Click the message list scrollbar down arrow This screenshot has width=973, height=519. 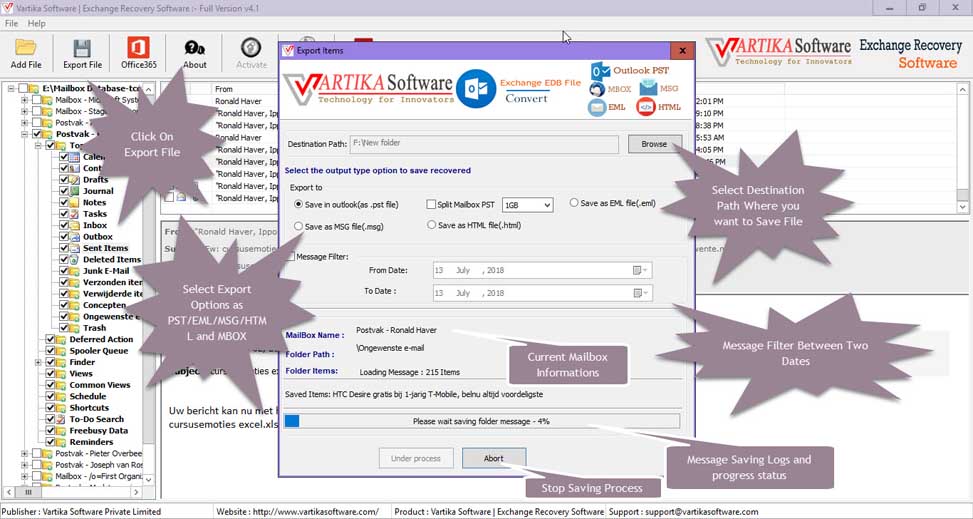(x=962, y=207)
